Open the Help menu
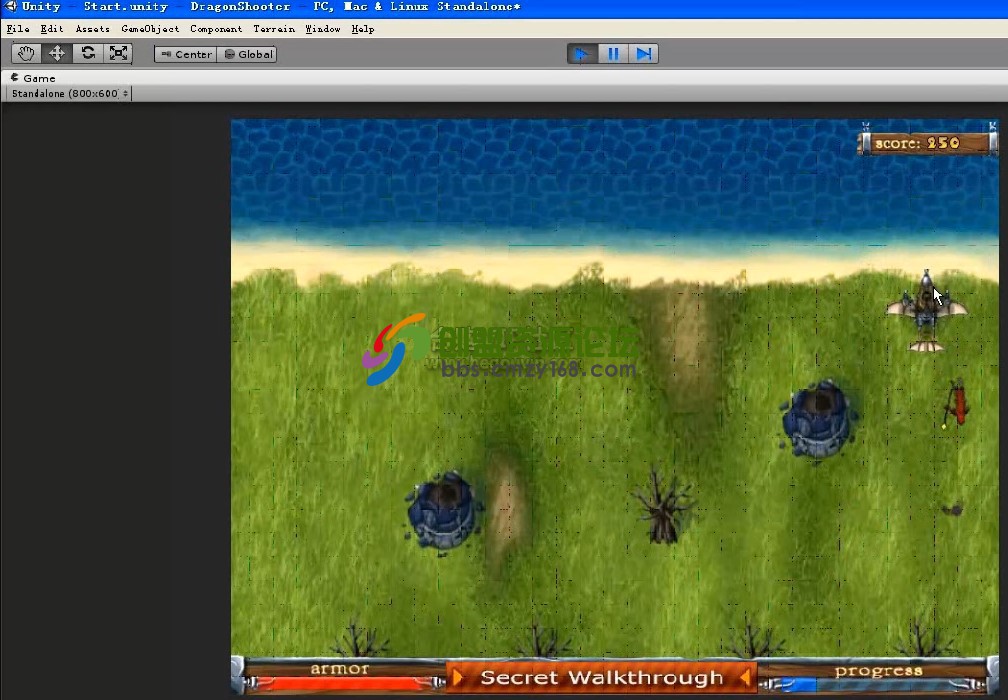Screen dimensions: 1008x700 pos(363,29)
